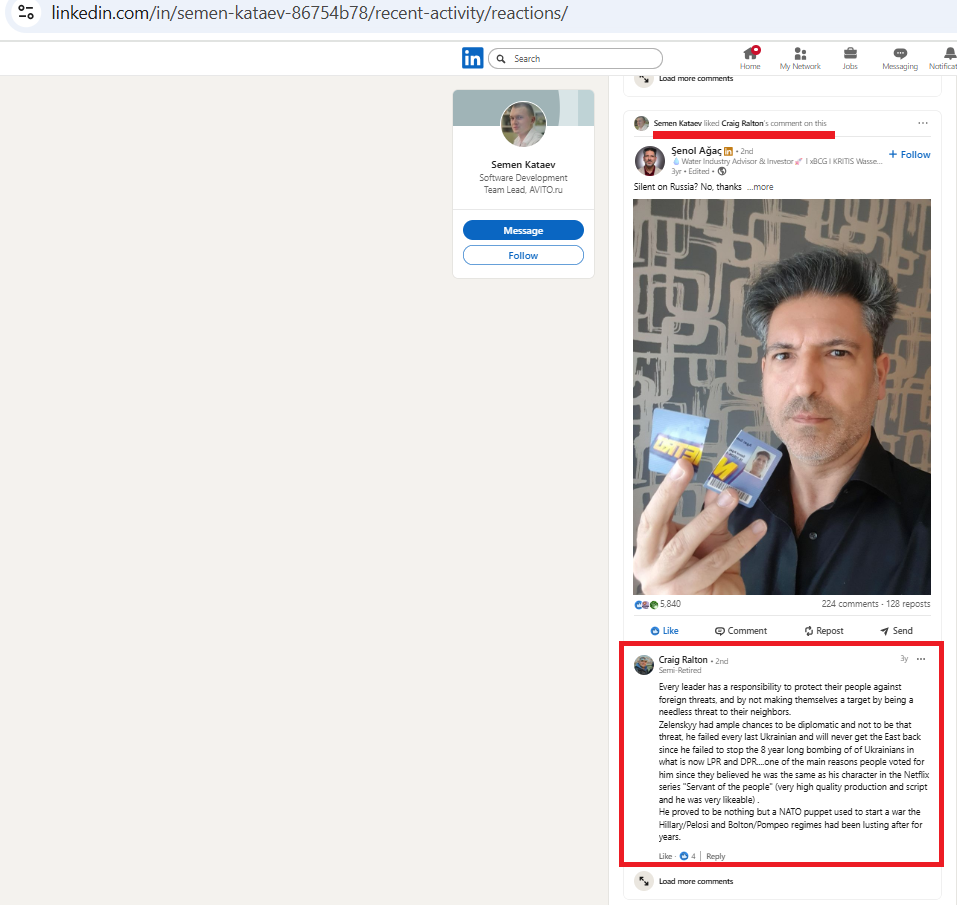The height and width of the screenshot is (905, 957).
Task: Expand post text with the ...more link
Action: click(760, 187)
